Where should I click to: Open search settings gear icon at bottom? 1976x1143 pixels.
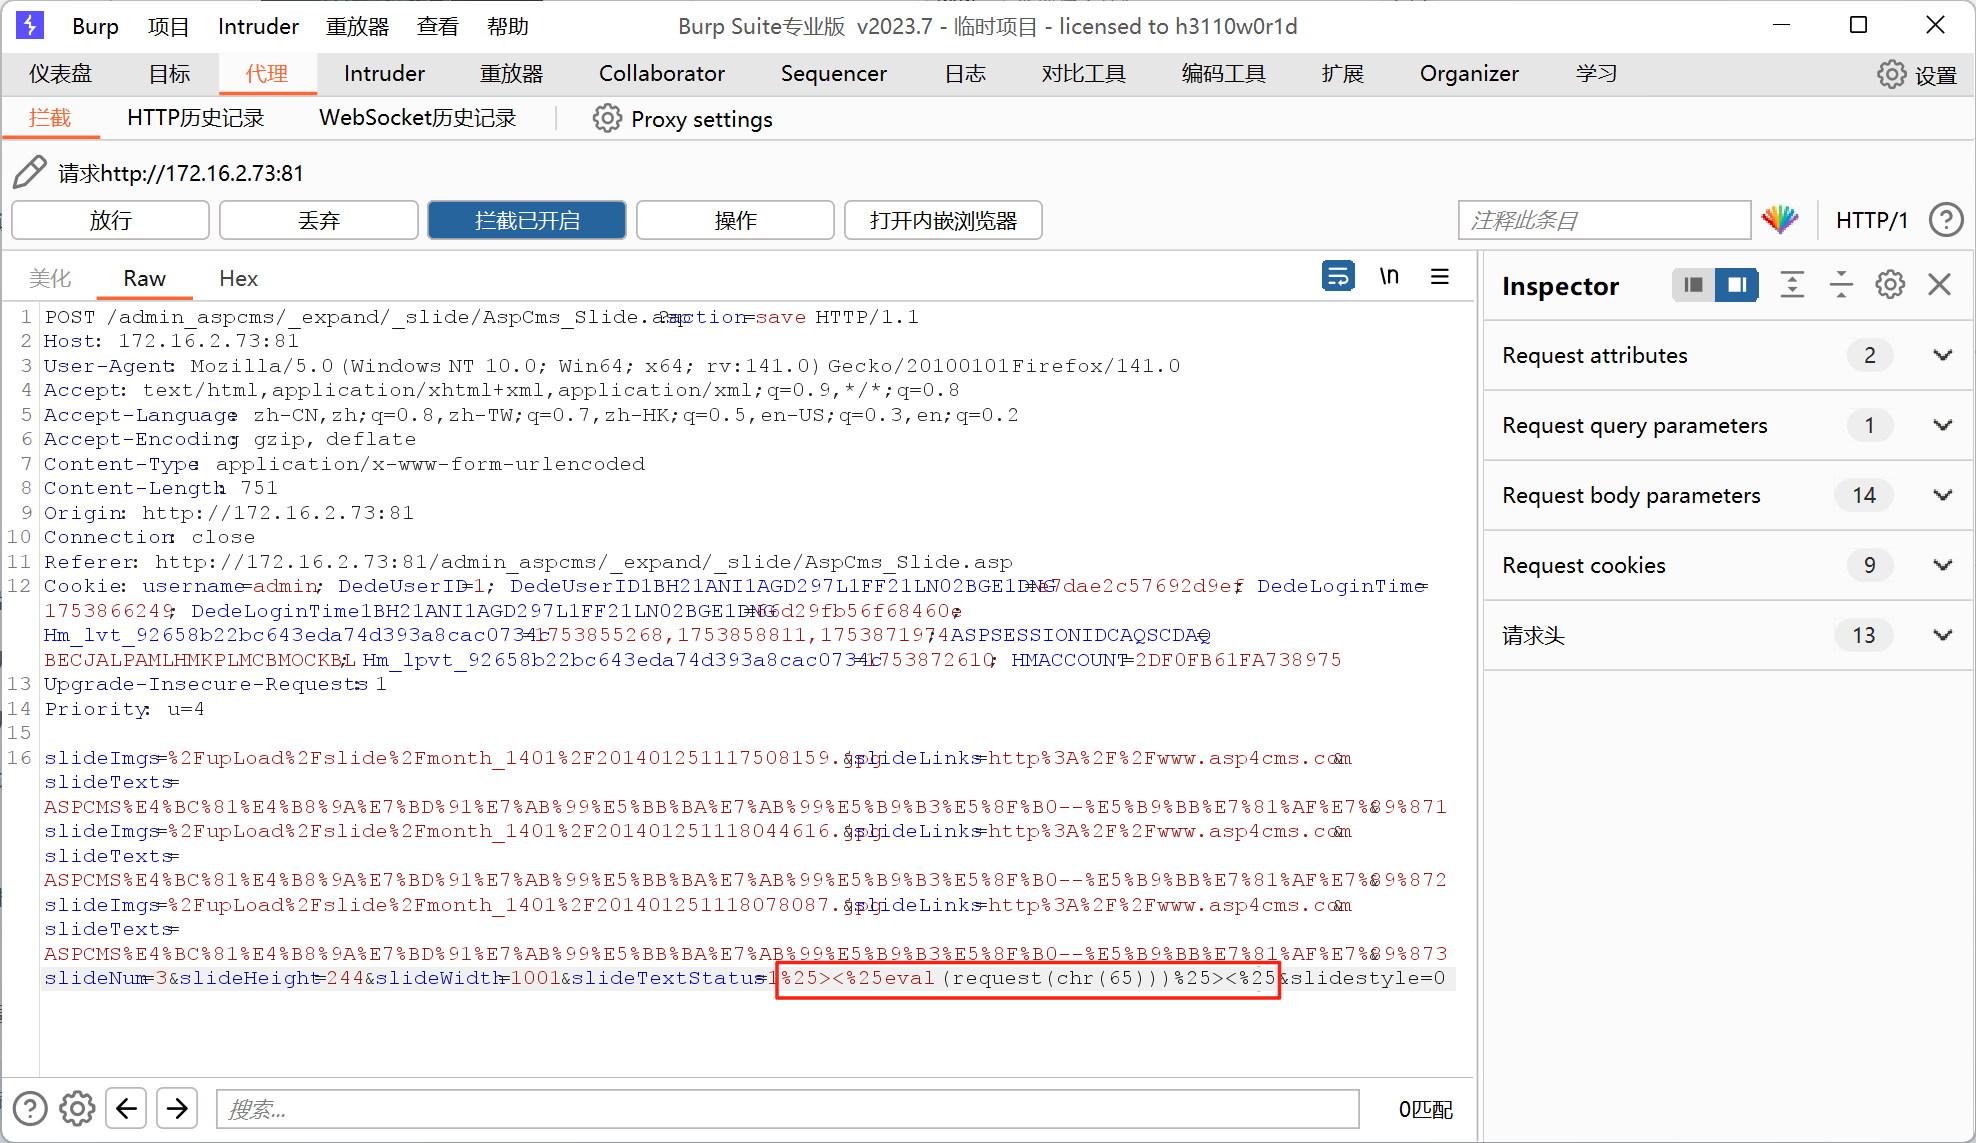pyautogui.click(x=77, y=1108)
